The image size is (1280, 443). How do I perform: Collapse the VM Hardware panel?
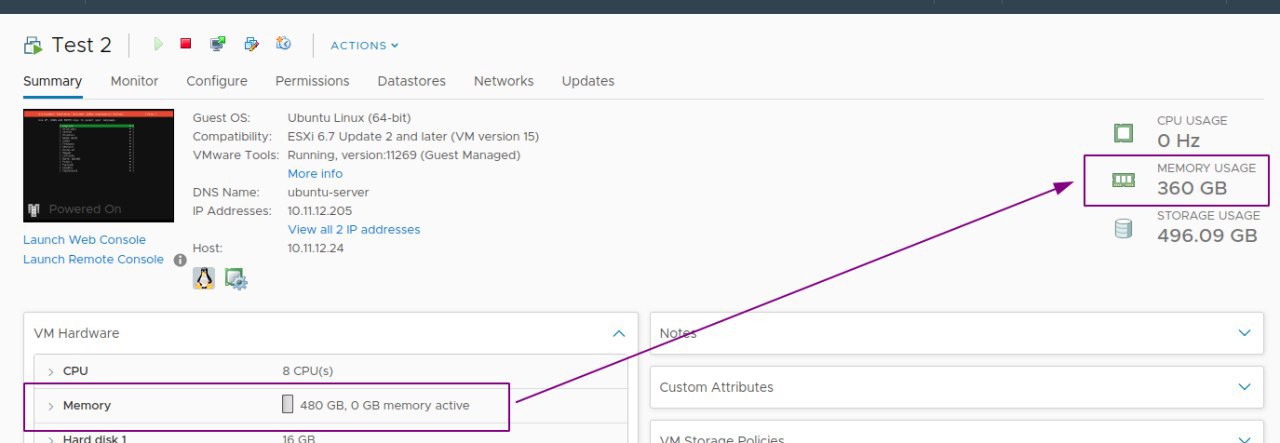619,333
